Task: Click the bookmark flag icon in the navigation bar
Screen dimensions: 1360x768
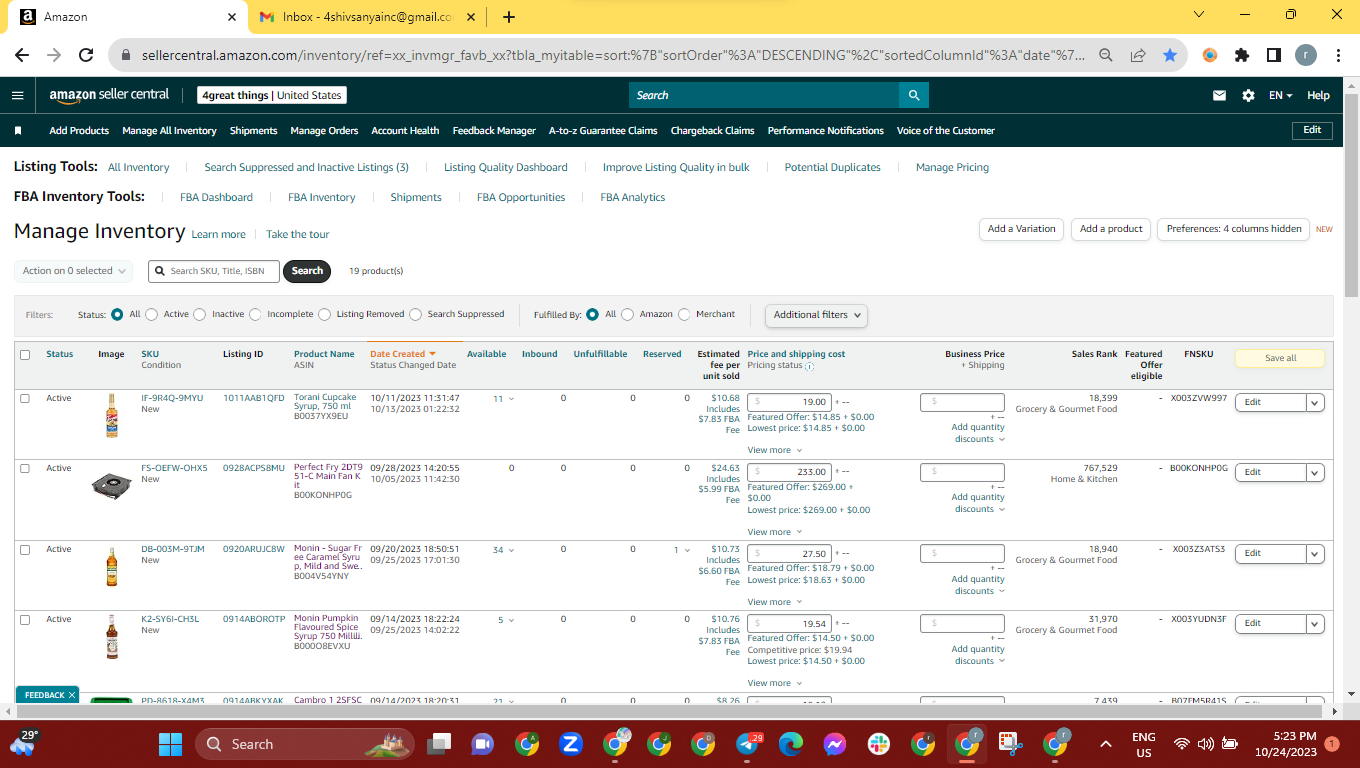Action: (x=18, y=130)
